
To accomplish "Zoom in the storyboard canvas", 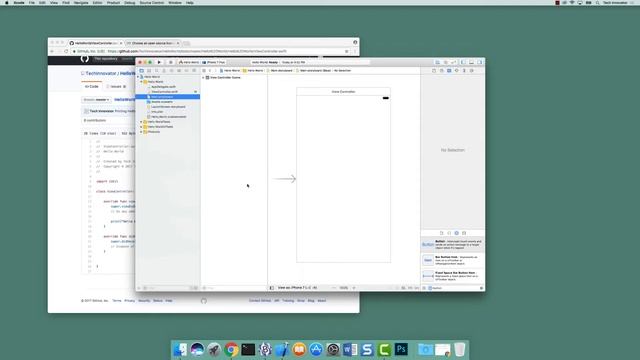I will click(354, 288).
